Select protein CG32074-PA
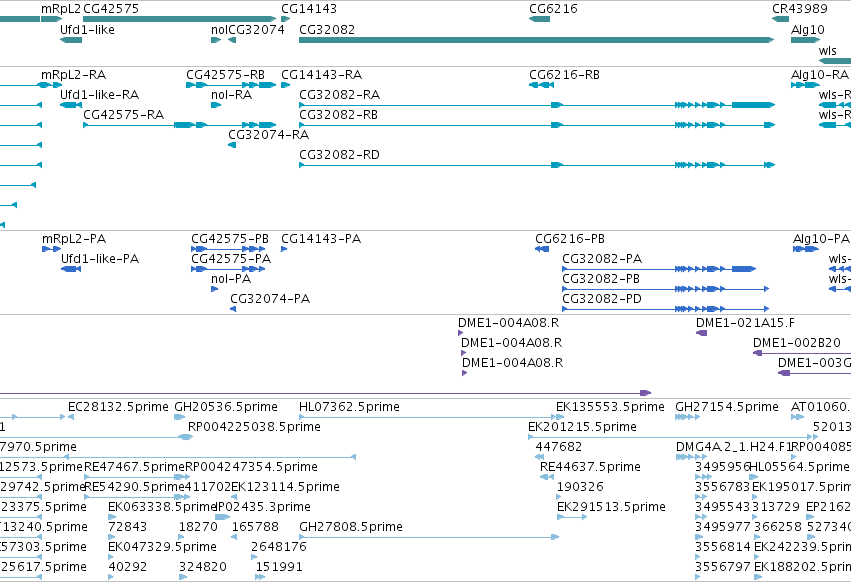The image size is (851, 582). pyautogui.click(x=233, y=309)
